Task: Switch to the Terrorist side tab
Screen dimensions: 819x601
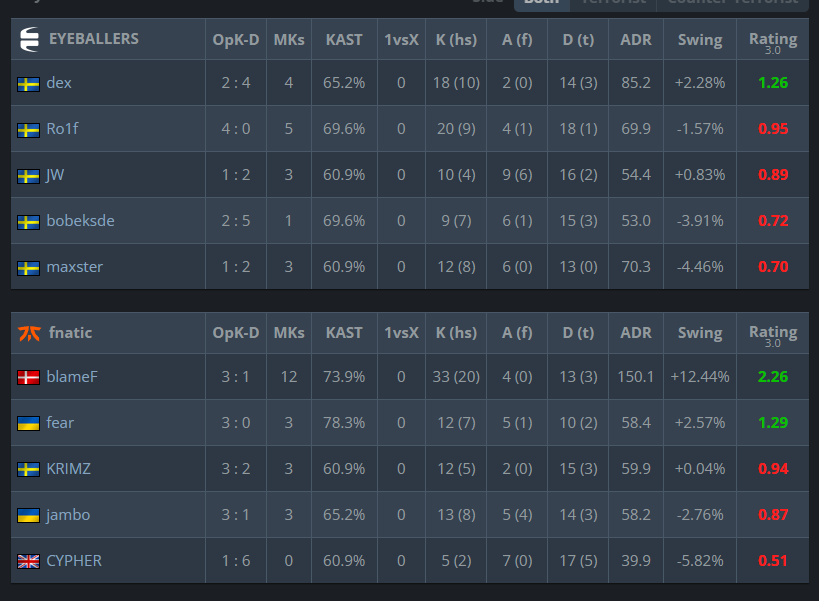Action: click(613, 3)
